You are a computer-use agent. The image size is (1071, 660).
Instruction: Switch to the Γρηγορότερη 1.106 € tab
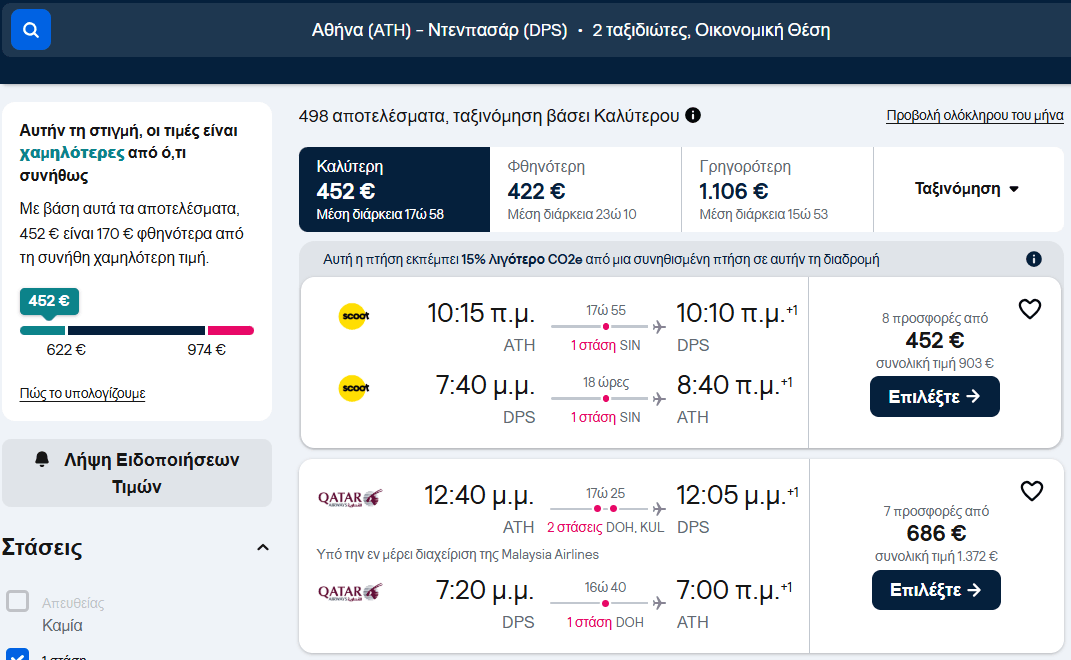777,189
